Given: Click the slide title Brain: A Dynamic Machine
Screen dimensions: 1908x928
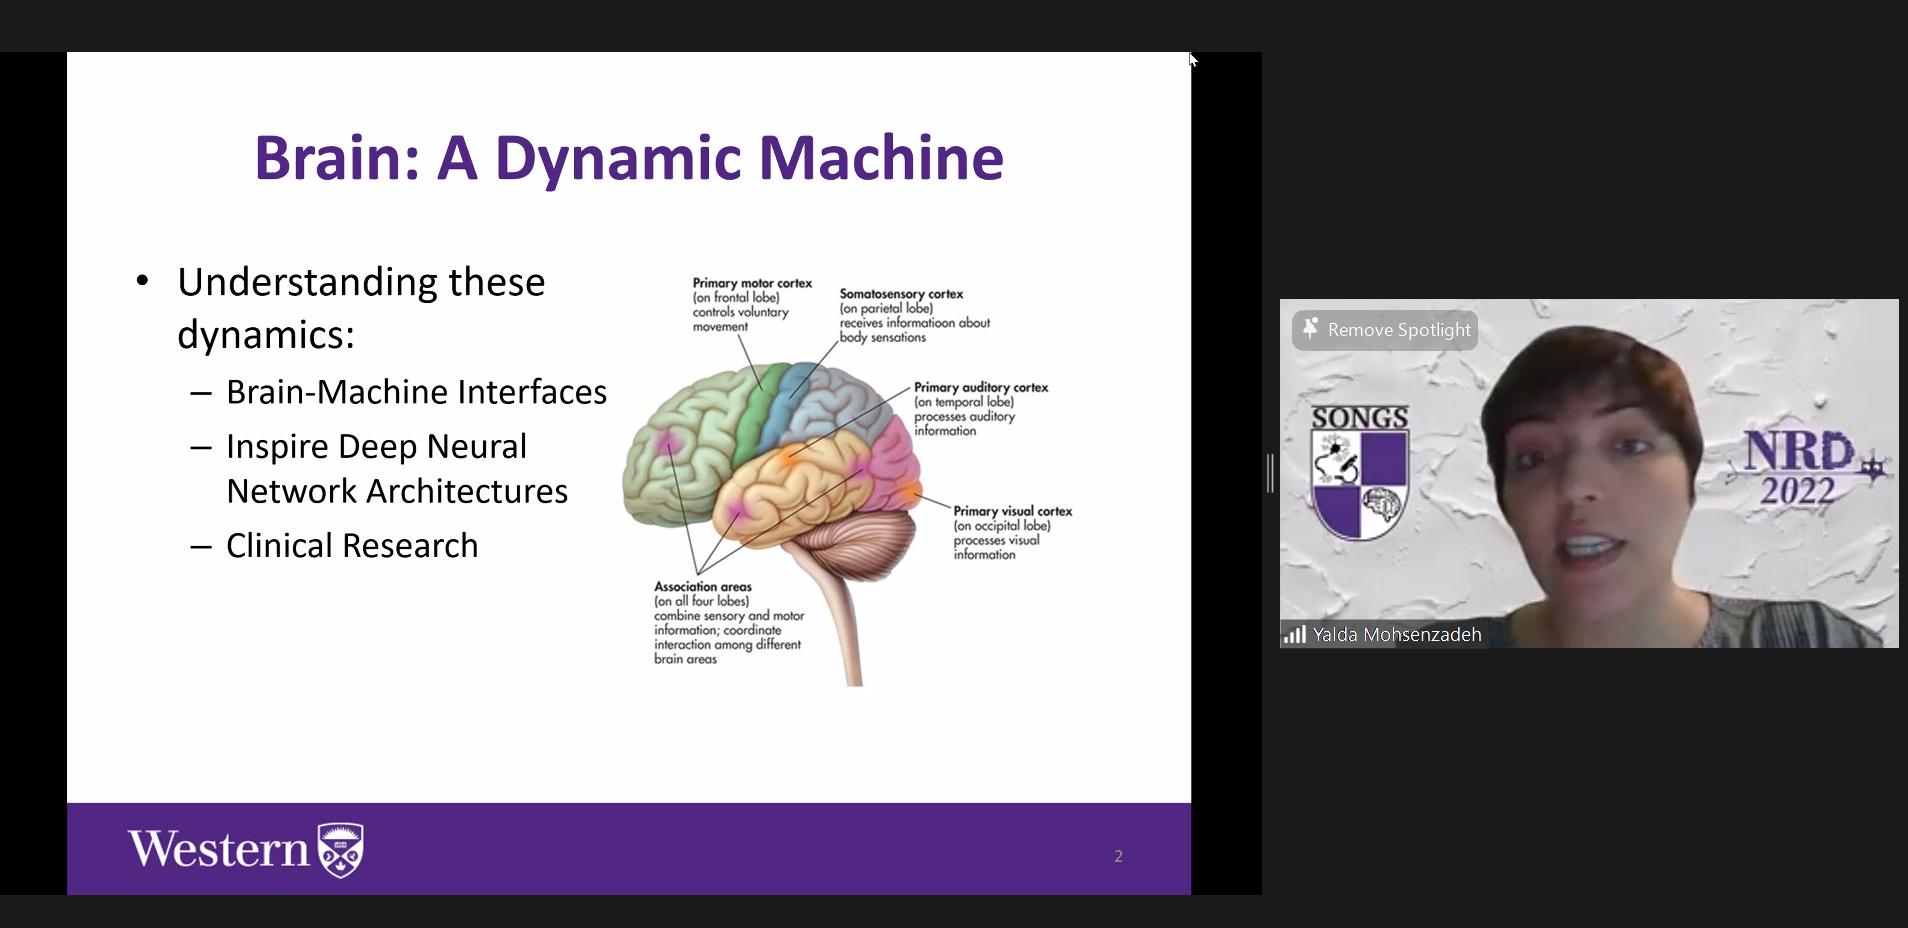Looking at the screenshot, I should tap(629, 158).
